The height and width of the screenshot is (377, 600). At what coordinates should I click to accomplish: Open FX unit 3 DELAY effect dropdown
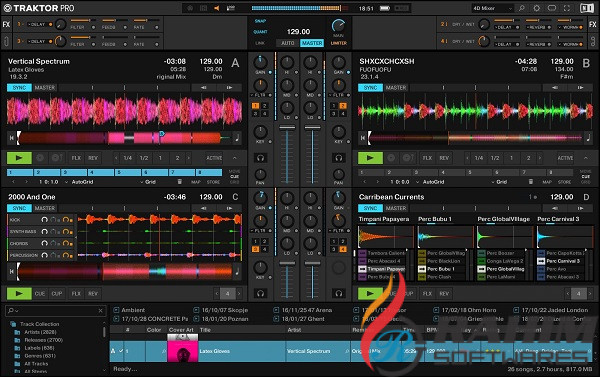[x=38, y=41]
